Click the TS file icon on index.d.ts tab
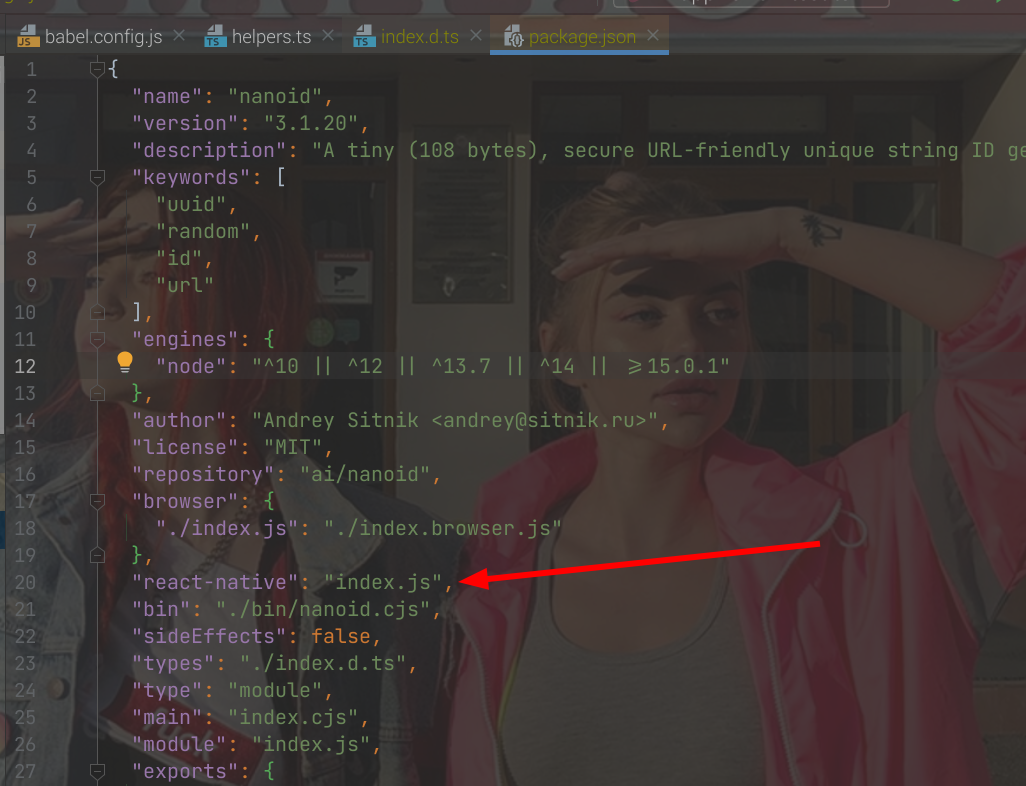The image size is (1026, 786). pyautogui.click(x=364, y=37)
